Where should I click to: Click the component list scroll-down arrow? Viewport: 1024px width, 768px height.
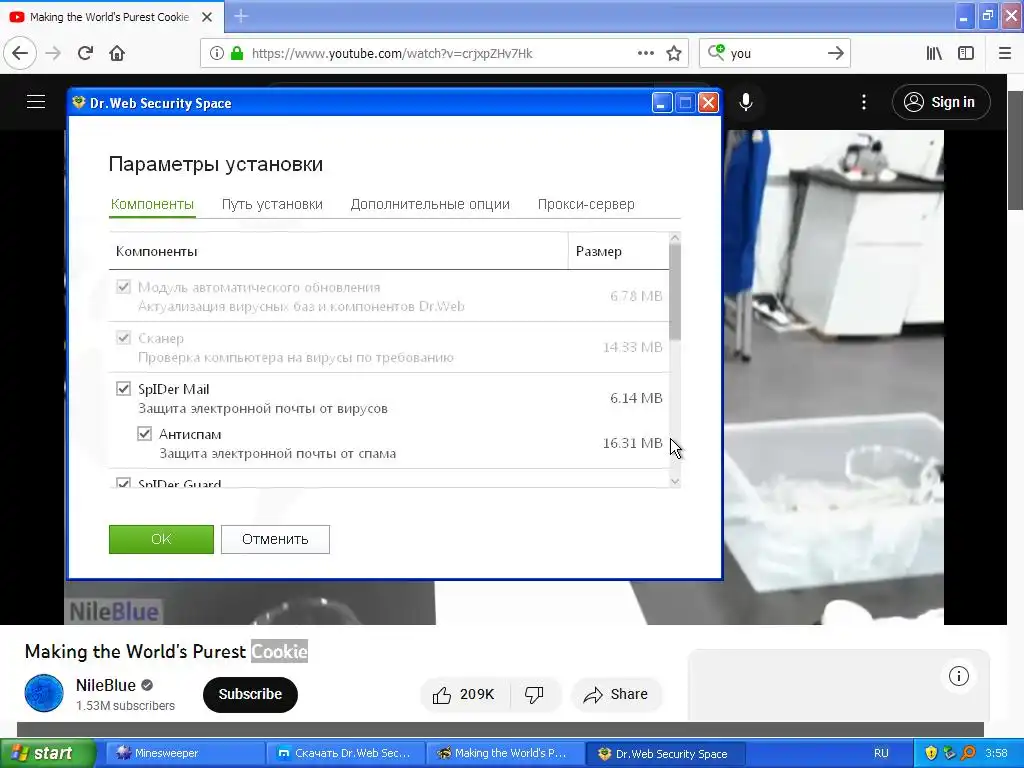click(x=675, y=481)
